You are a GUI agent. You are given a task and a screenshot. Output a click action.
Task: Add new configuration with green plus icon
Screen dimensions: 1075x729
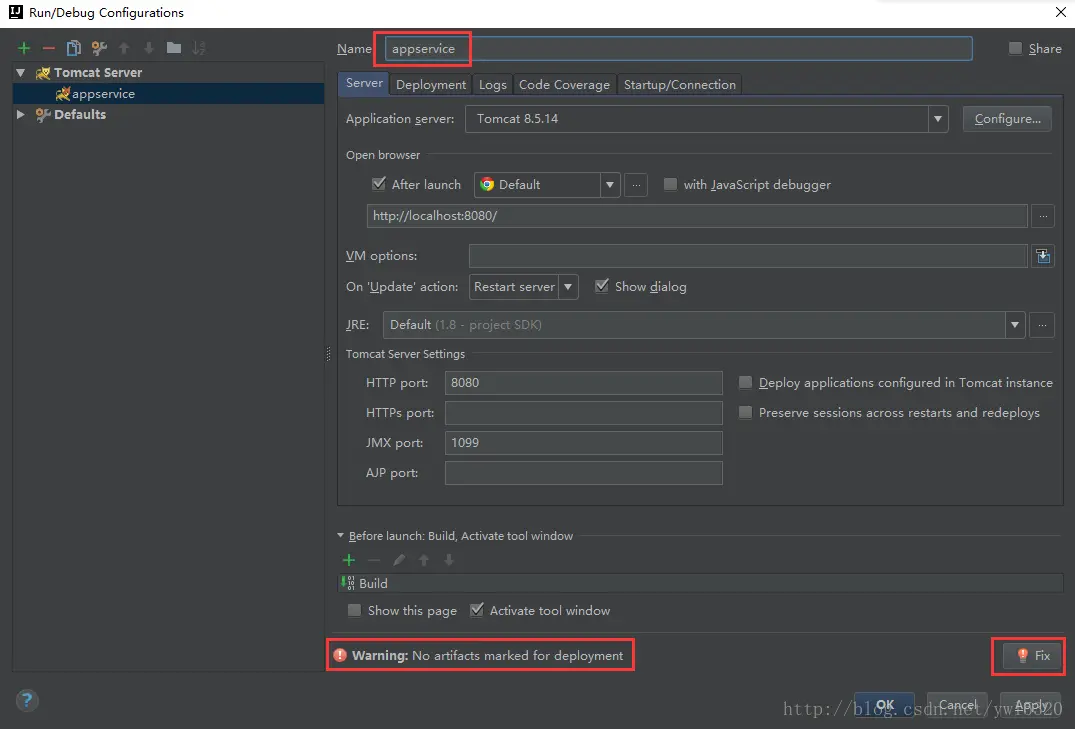(24, 48)
